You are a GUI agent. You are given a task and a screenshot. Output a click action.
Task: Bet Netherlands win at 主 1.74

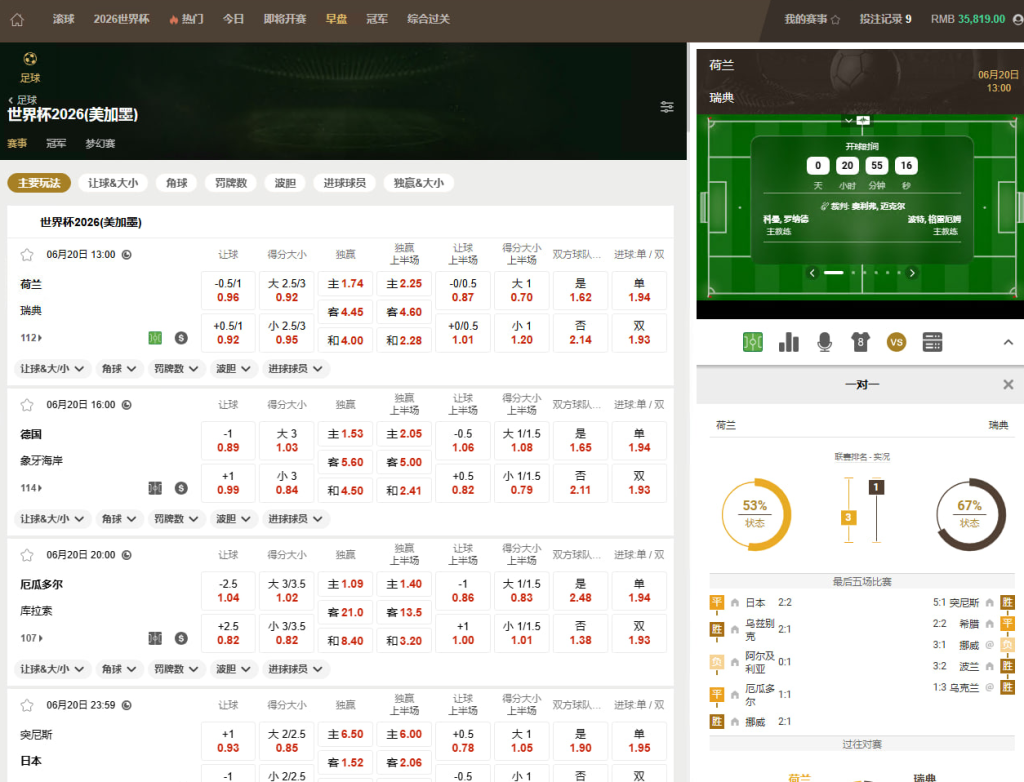pos(345,284)
